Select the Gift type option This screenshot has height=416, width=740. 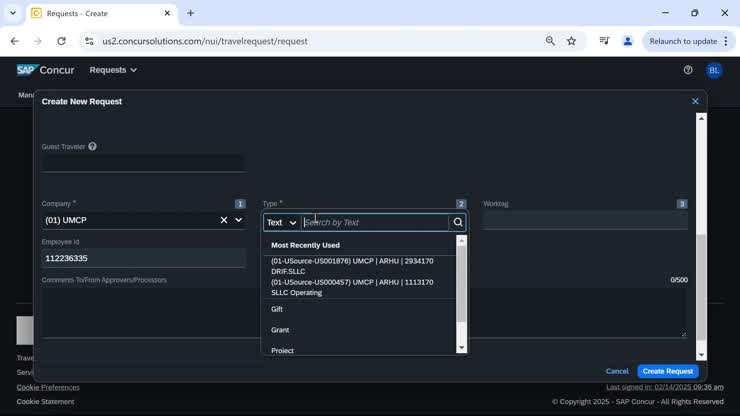(277, 309)
